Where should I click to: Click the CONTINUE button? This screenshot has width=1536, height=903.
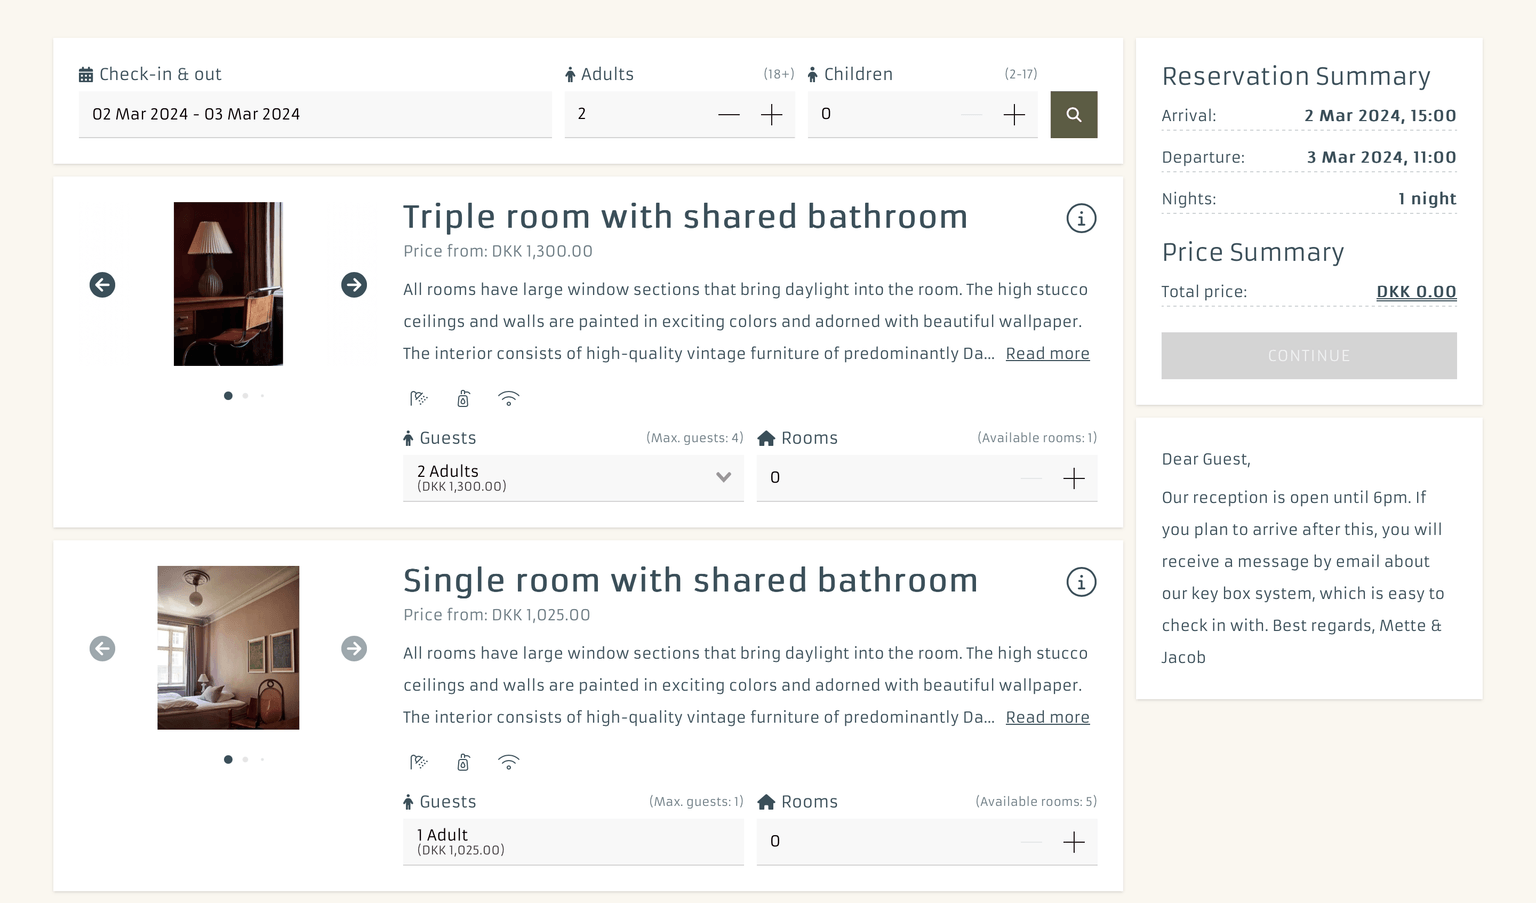point(1309,356)
